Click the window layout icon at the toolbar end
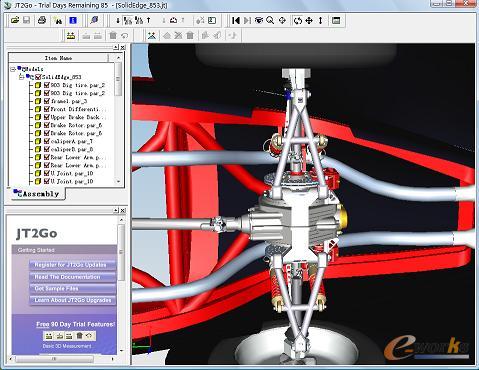 336,21
